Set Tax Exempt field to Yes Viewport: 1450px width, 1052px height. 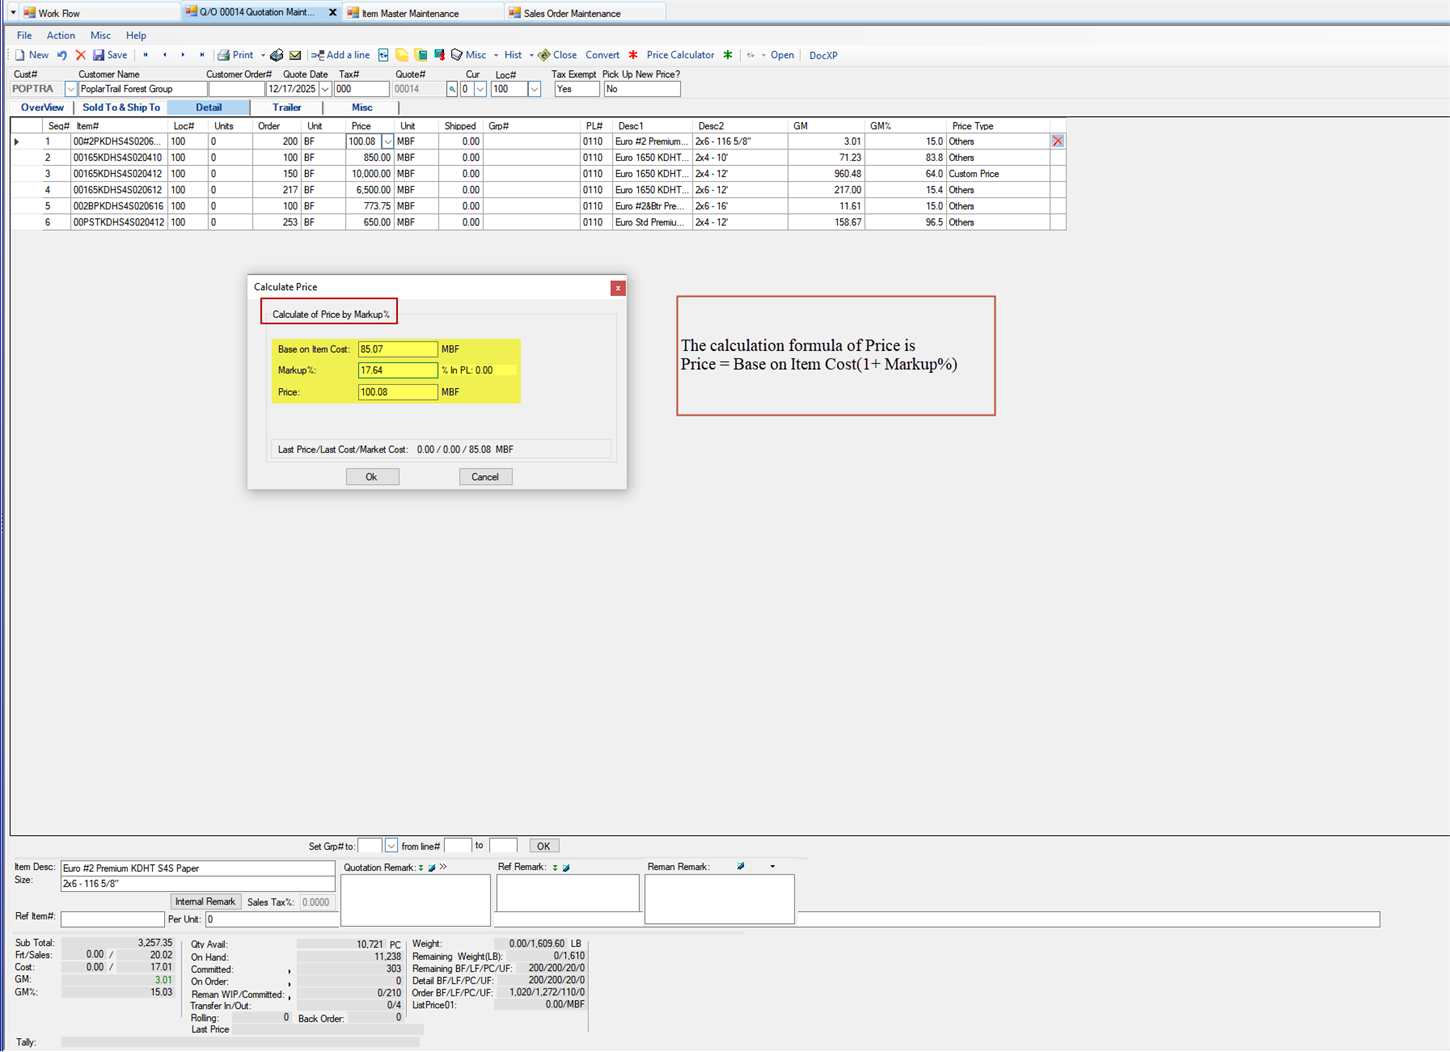576,88
